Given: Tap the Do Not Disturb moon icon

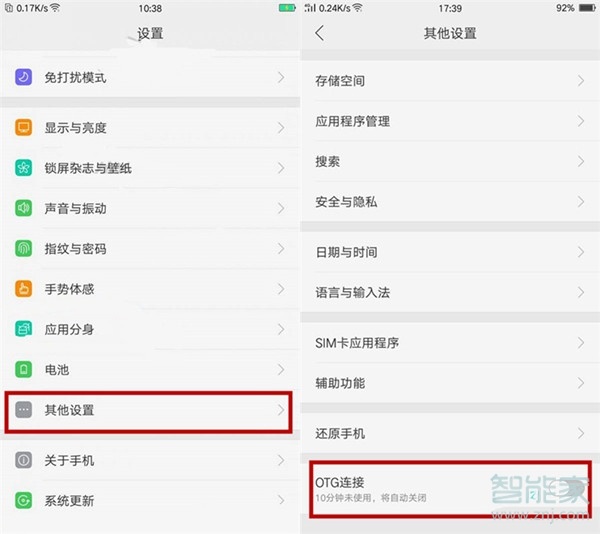Looking at the screenshot, I should (23, 77).
